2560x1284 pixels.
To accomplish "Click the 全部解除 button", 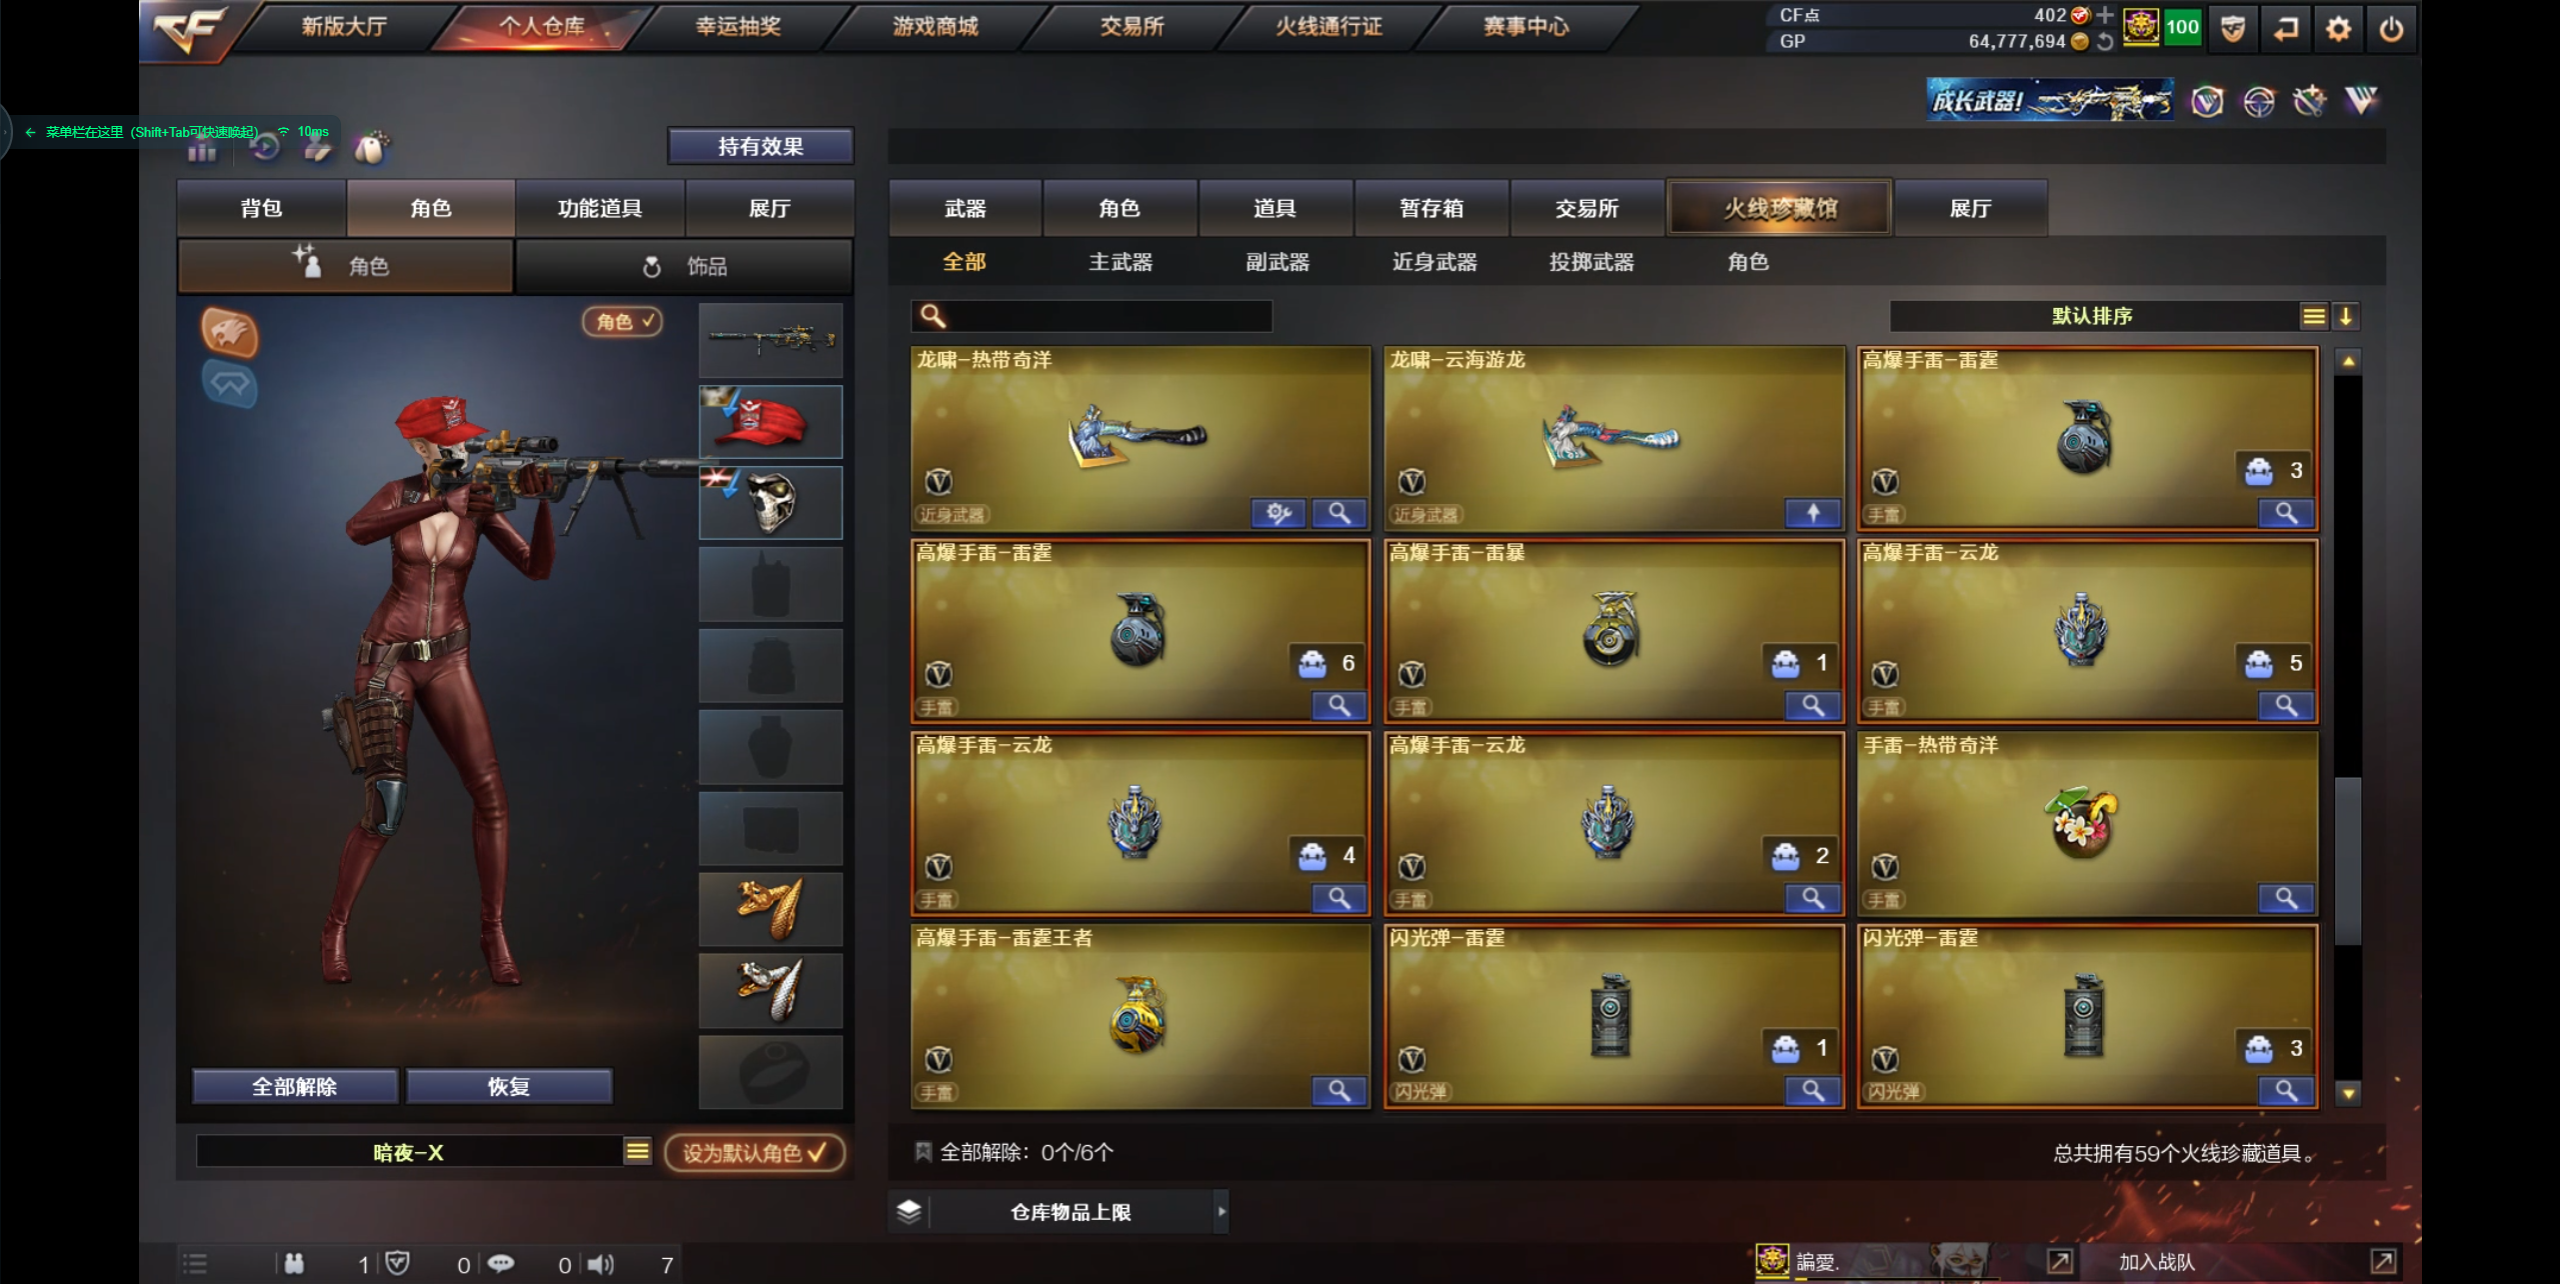I will pos(295,1087).
